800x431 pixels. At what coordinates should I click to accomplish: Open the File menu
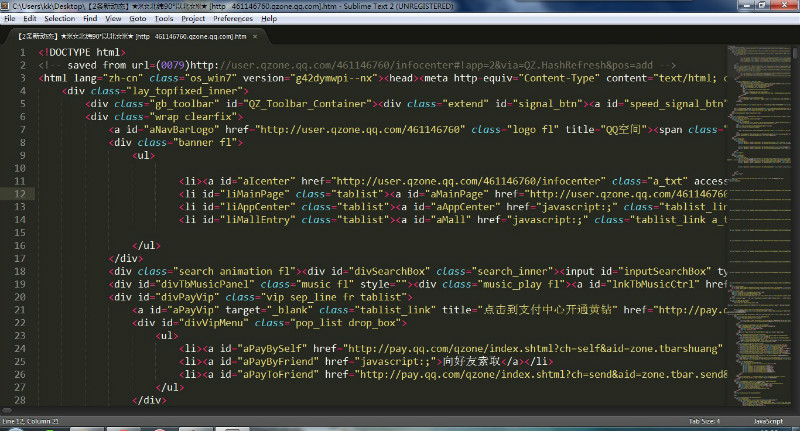pos(9,18)
